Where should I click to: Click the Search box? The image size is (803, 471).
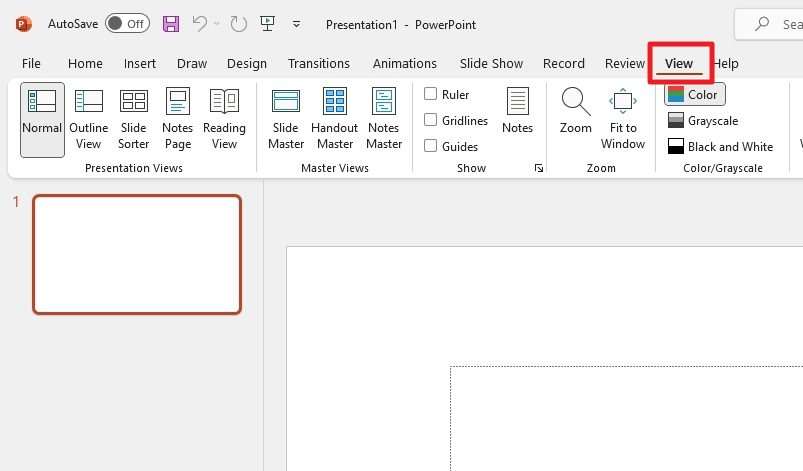pyautogui.click(x=769, y=24)
